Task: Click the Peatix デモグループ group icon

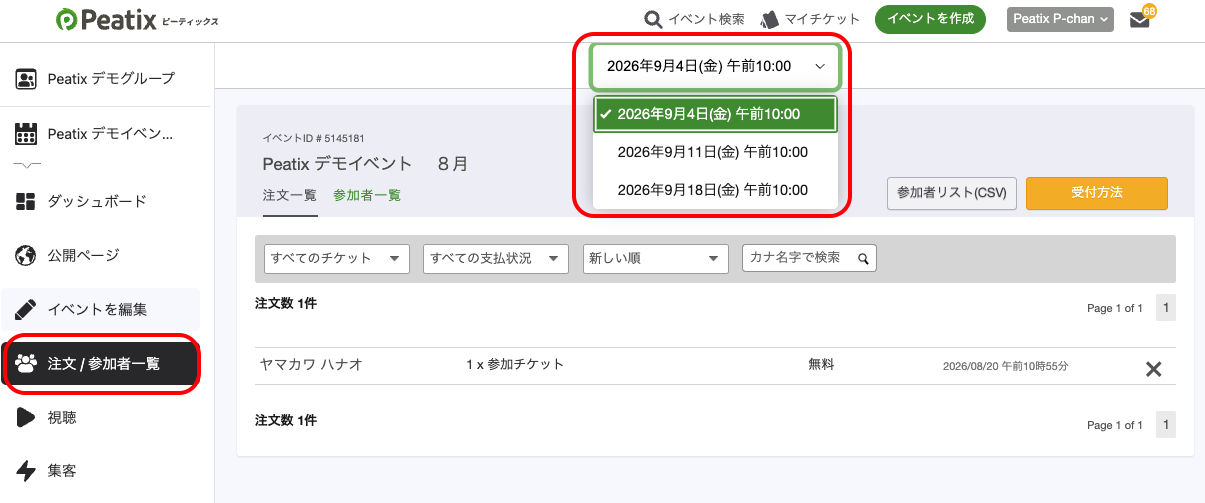Action: tap(27, 78)
